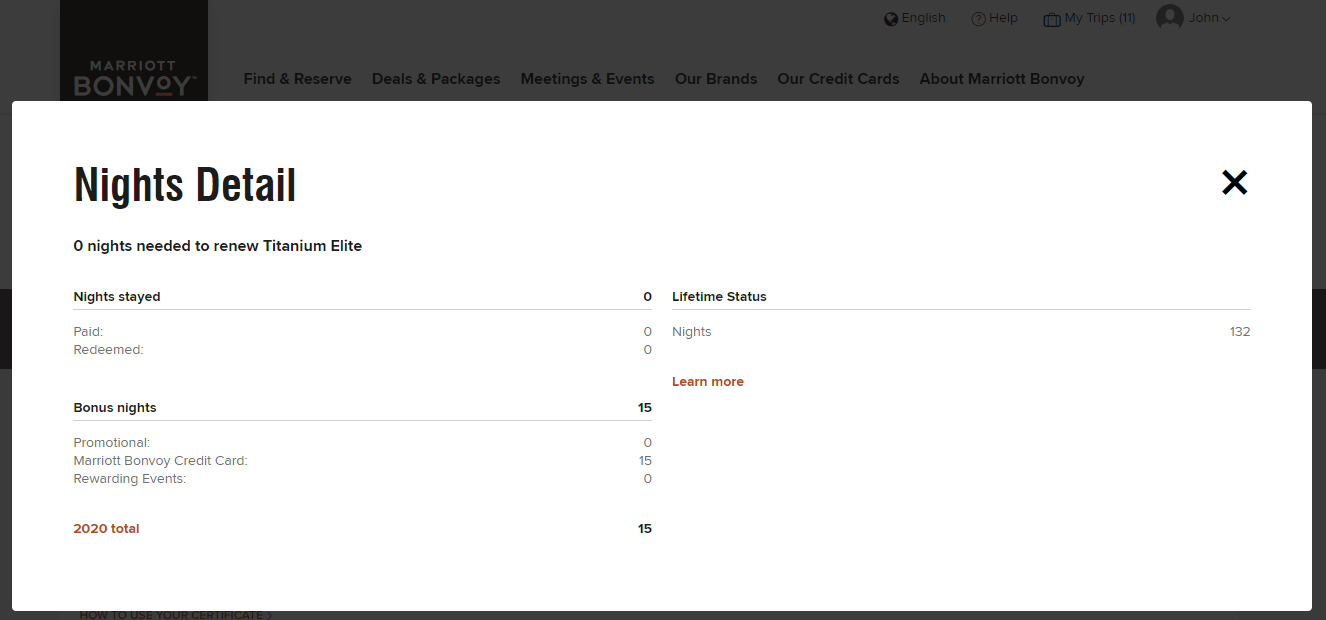Open How to Use Your Certificate link
Screen dimensions: 1326x620
[x=175, y=615]
